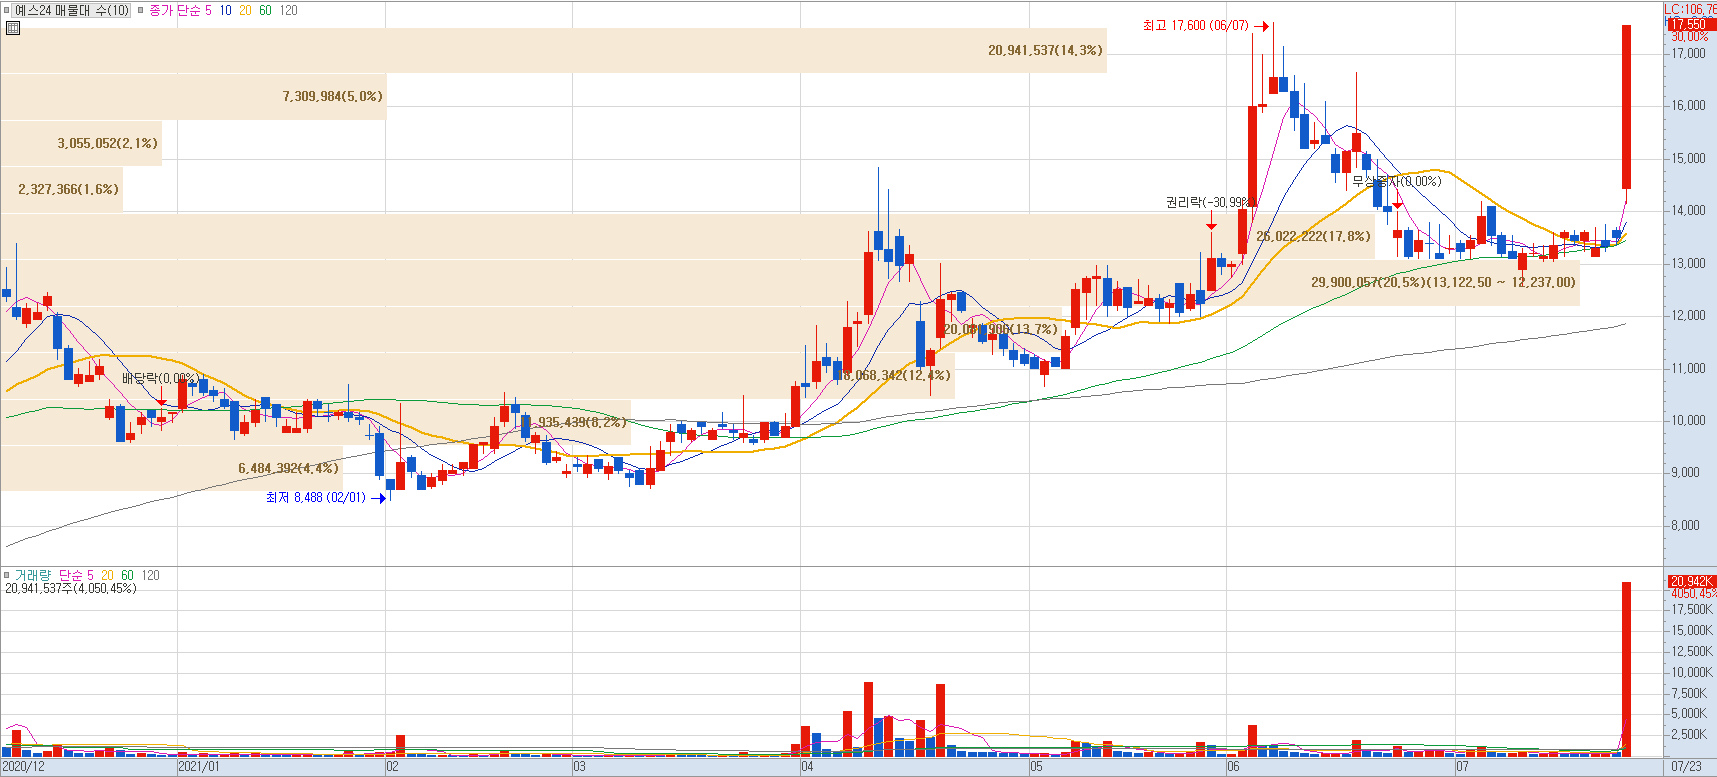Click the 10,000 price axis label
This screenshot has height=777, width=1717.
pyautogui.click(x=1689, y=420)
